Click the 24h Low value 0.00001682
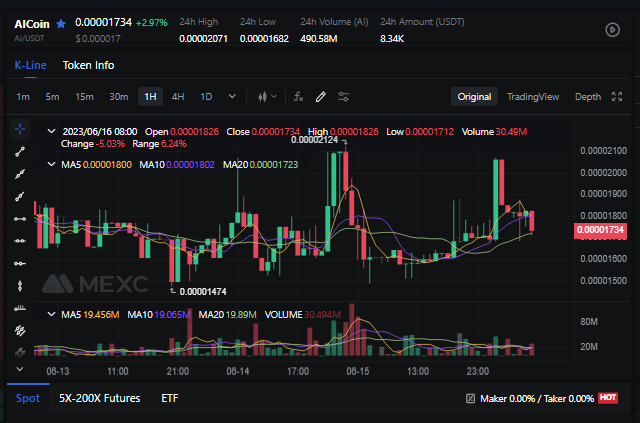 pos(264,39)
